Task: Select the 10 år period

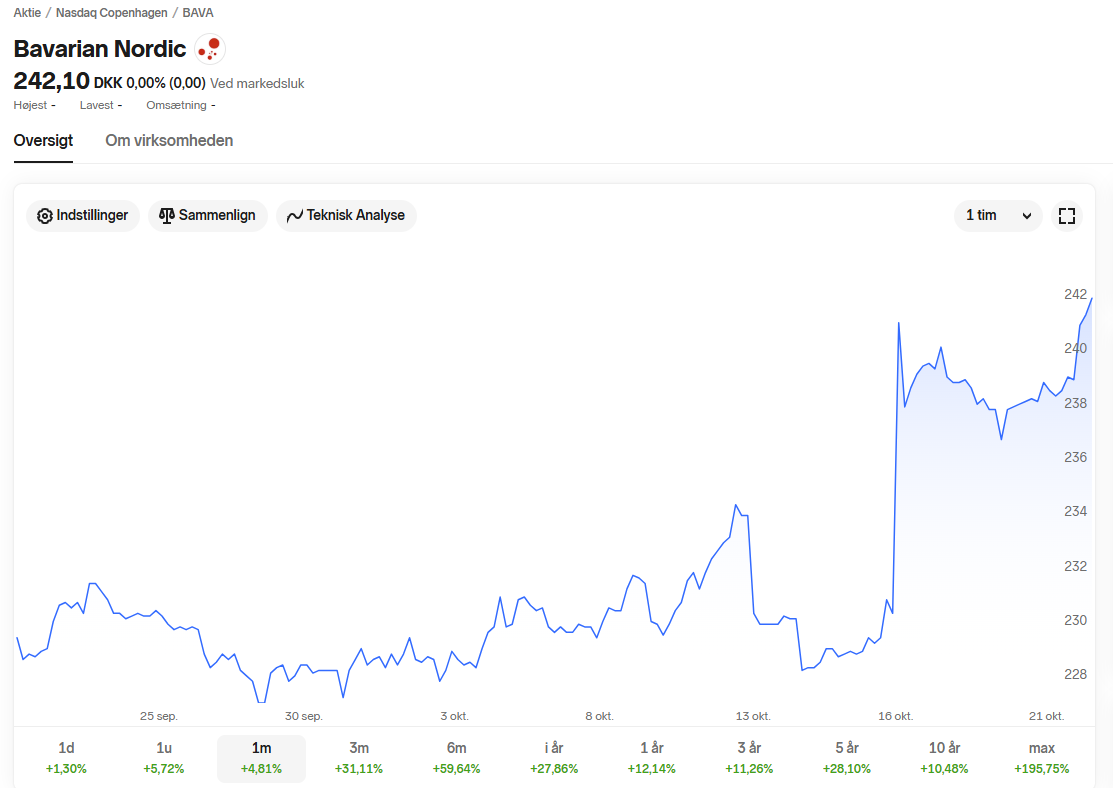Action: pos(944,757)
